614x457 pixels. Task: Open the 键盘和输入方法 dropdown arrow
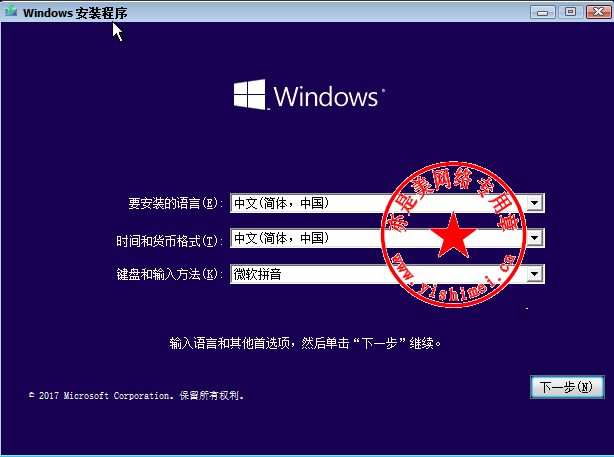(x=535, y=274)
